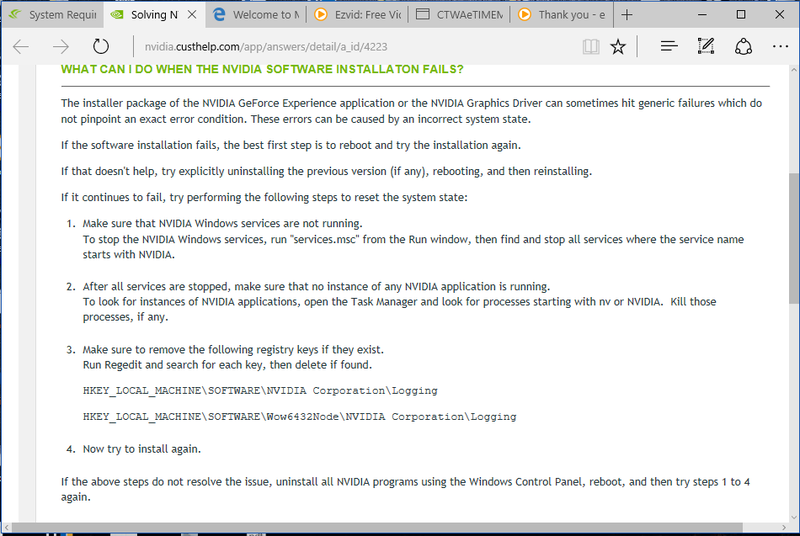Image resolution: width=800 pixels, height=536 pixels.
Task: Click the horizontal scrollbar thumb
Action: tap(377, 527)
